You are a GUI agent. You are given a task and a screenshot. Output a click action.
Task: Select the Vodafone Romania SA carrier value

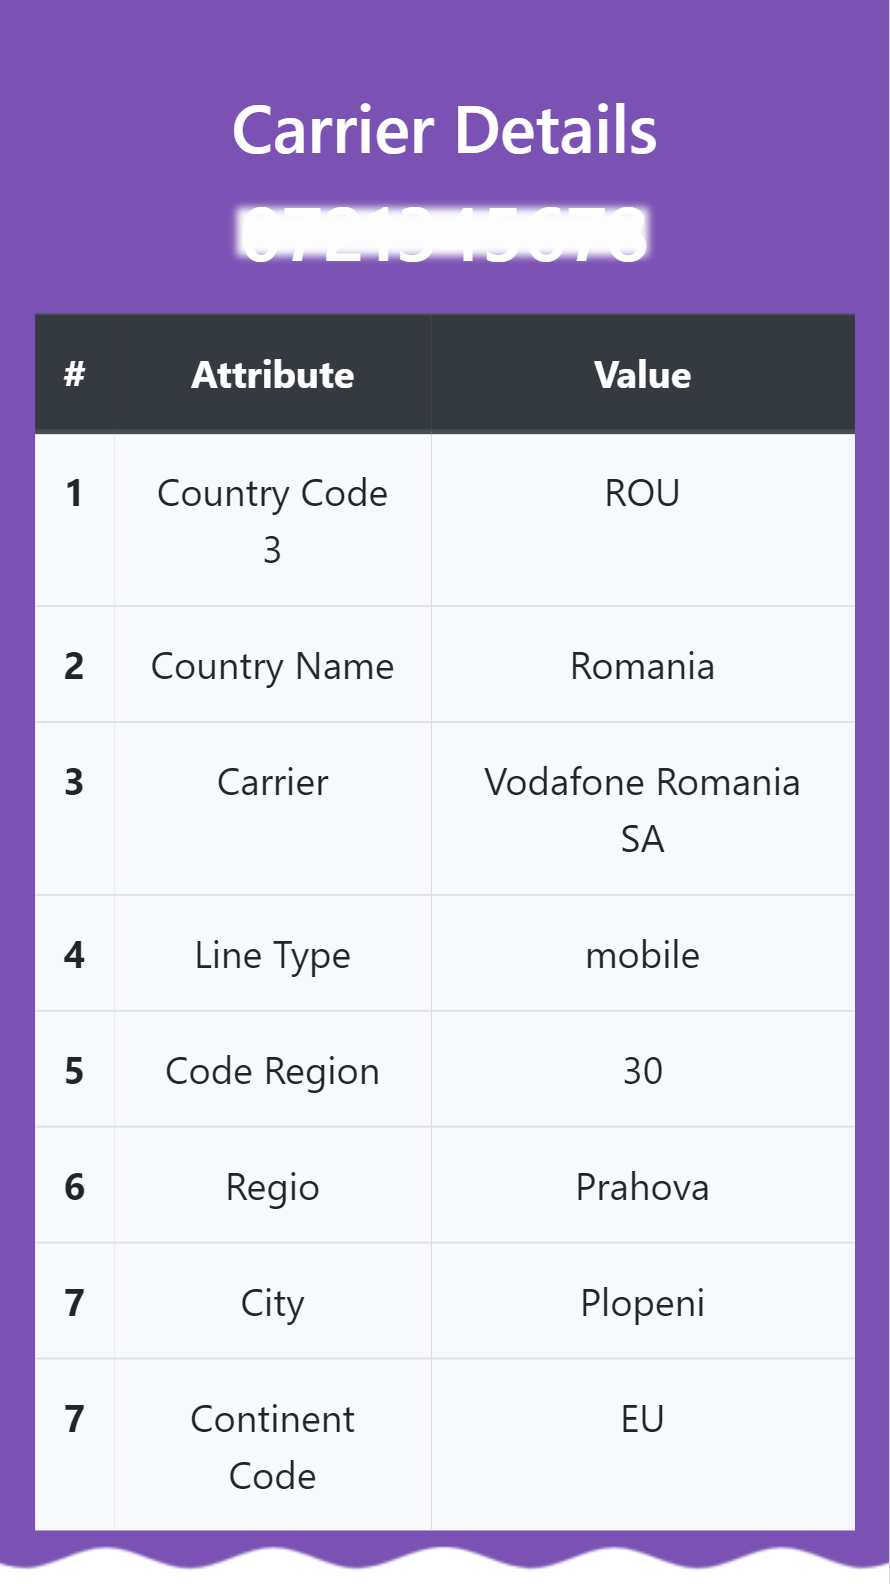coord(643,810)
